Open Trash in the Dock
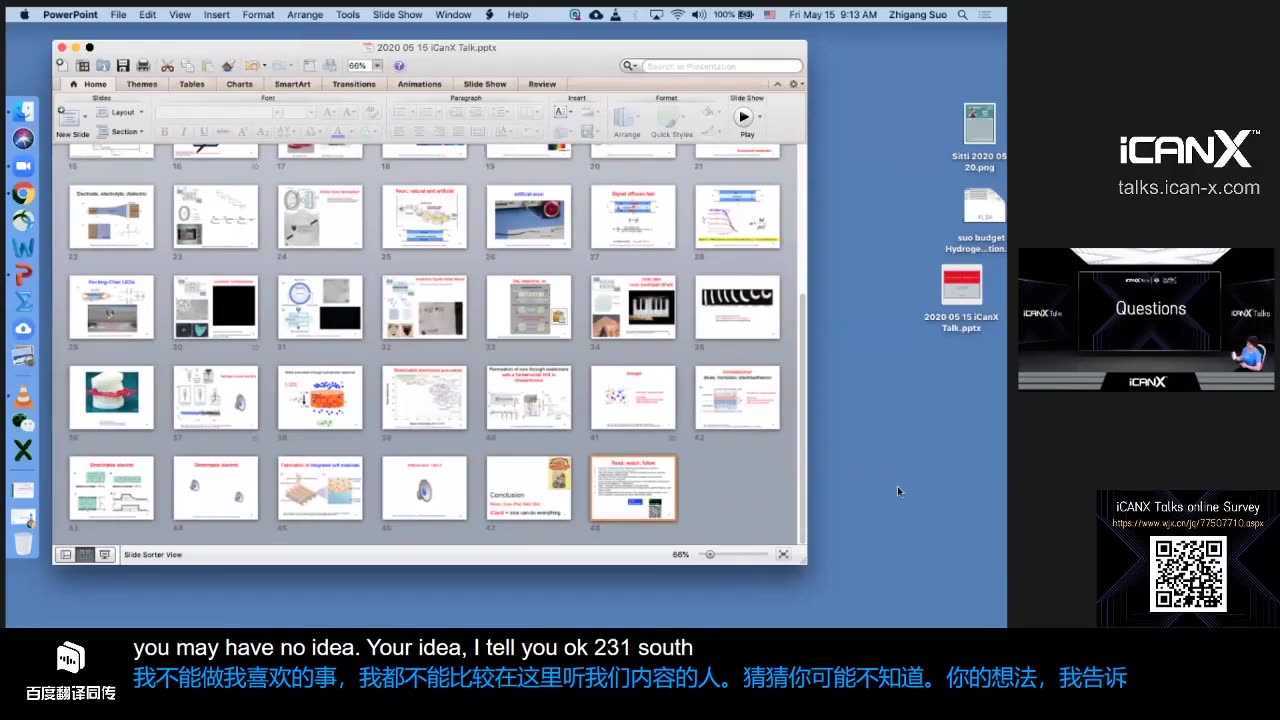This screenshot has width=1280, height=720. pyautogui.click(x=23, y=544)
